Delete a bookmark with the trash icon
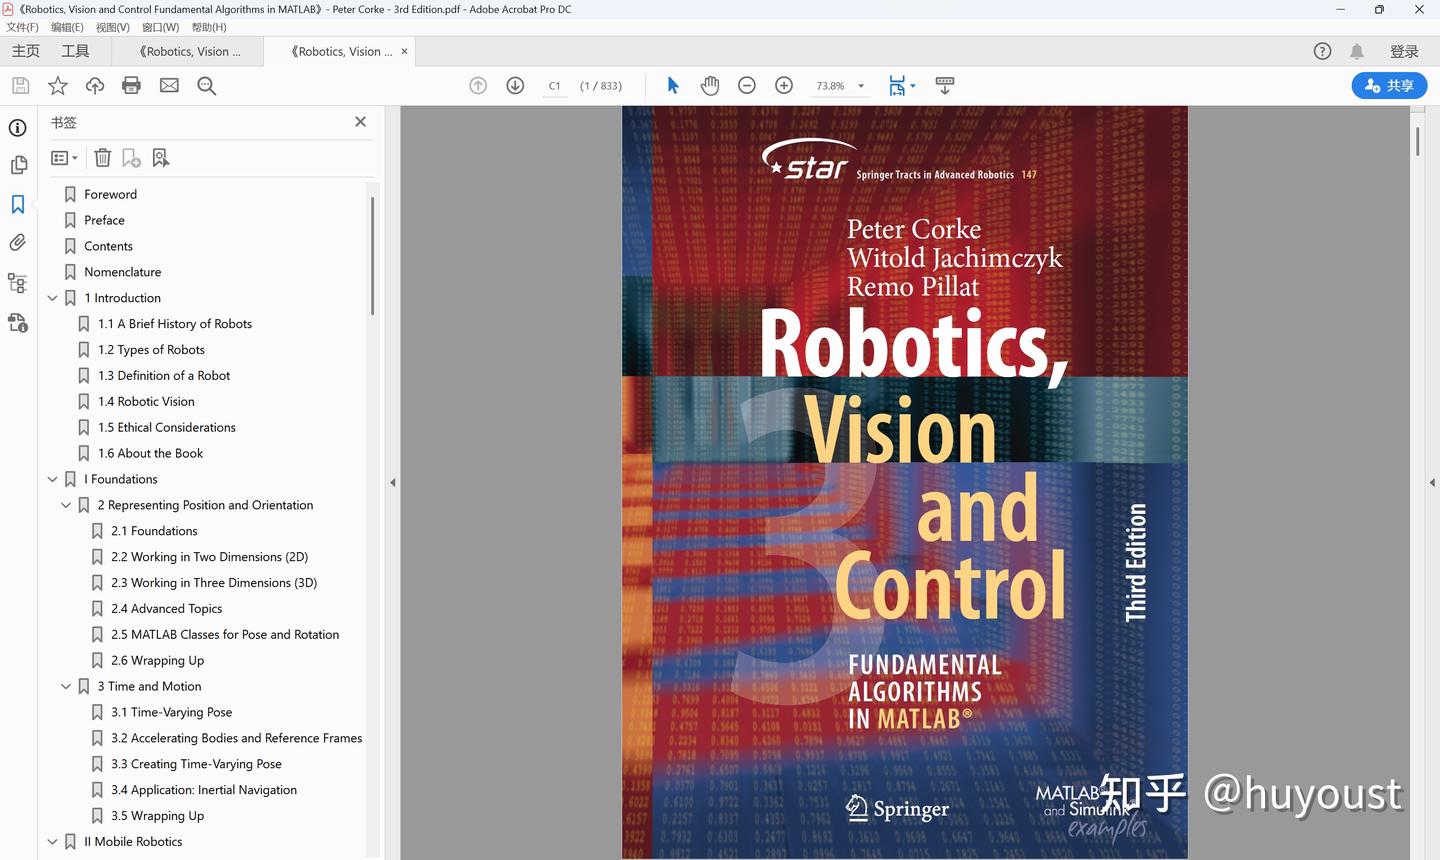The width and height of the screenshot is (1440, 860). [x=102, y=157]
